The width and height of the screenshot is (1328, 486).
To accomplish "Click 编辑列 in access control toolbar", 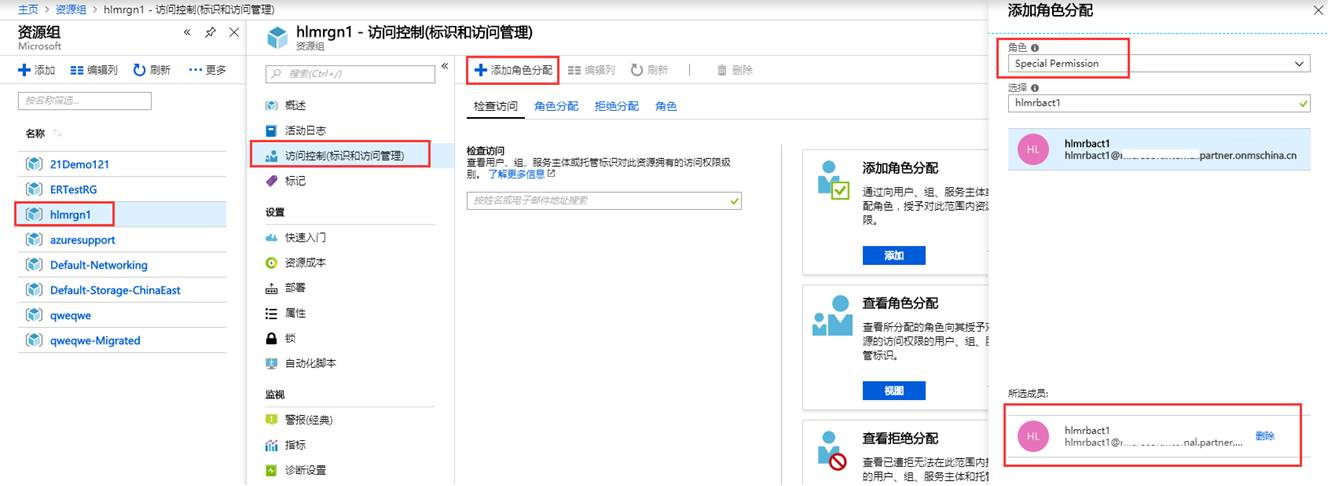I will point(590,70).
